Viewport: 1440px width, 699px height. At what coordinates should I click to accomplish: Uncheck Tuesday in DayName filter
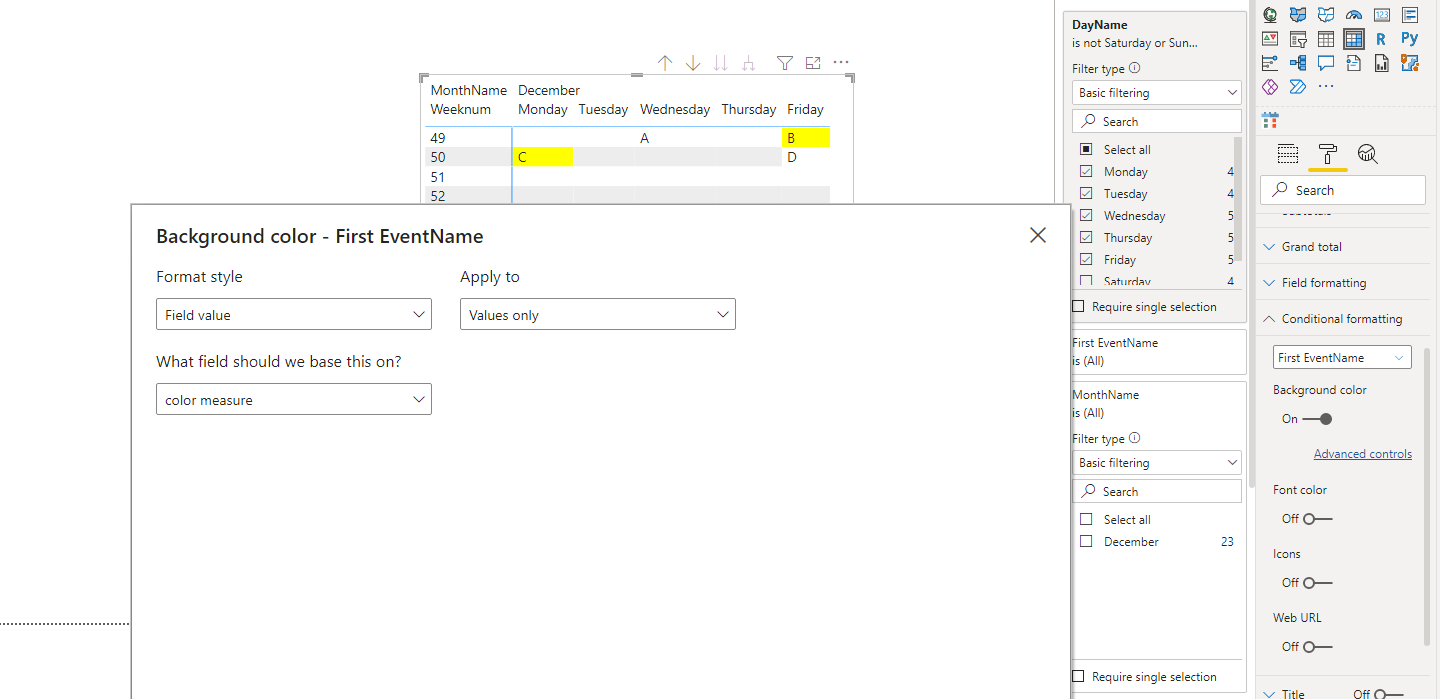click(1086, 193)
